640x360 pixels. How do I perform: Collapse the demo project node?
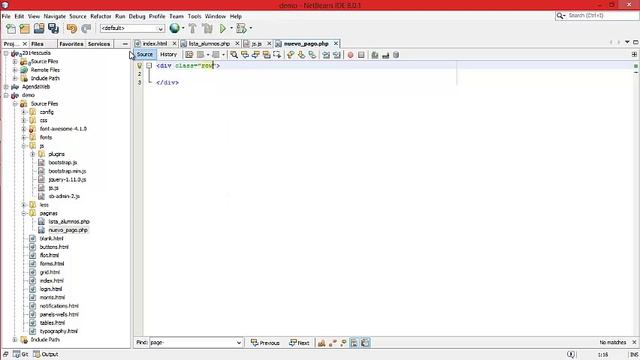coord(6,95)
